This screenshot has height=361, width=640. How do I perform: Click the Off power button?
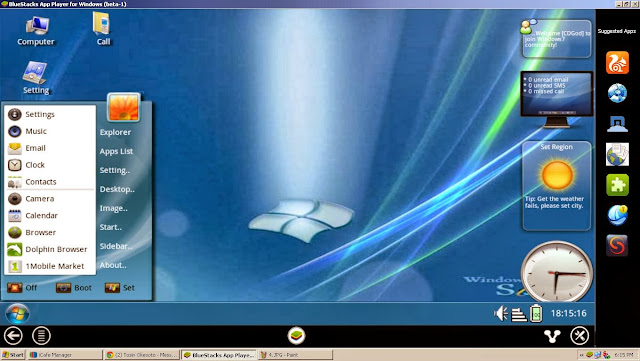coord(22,287)
